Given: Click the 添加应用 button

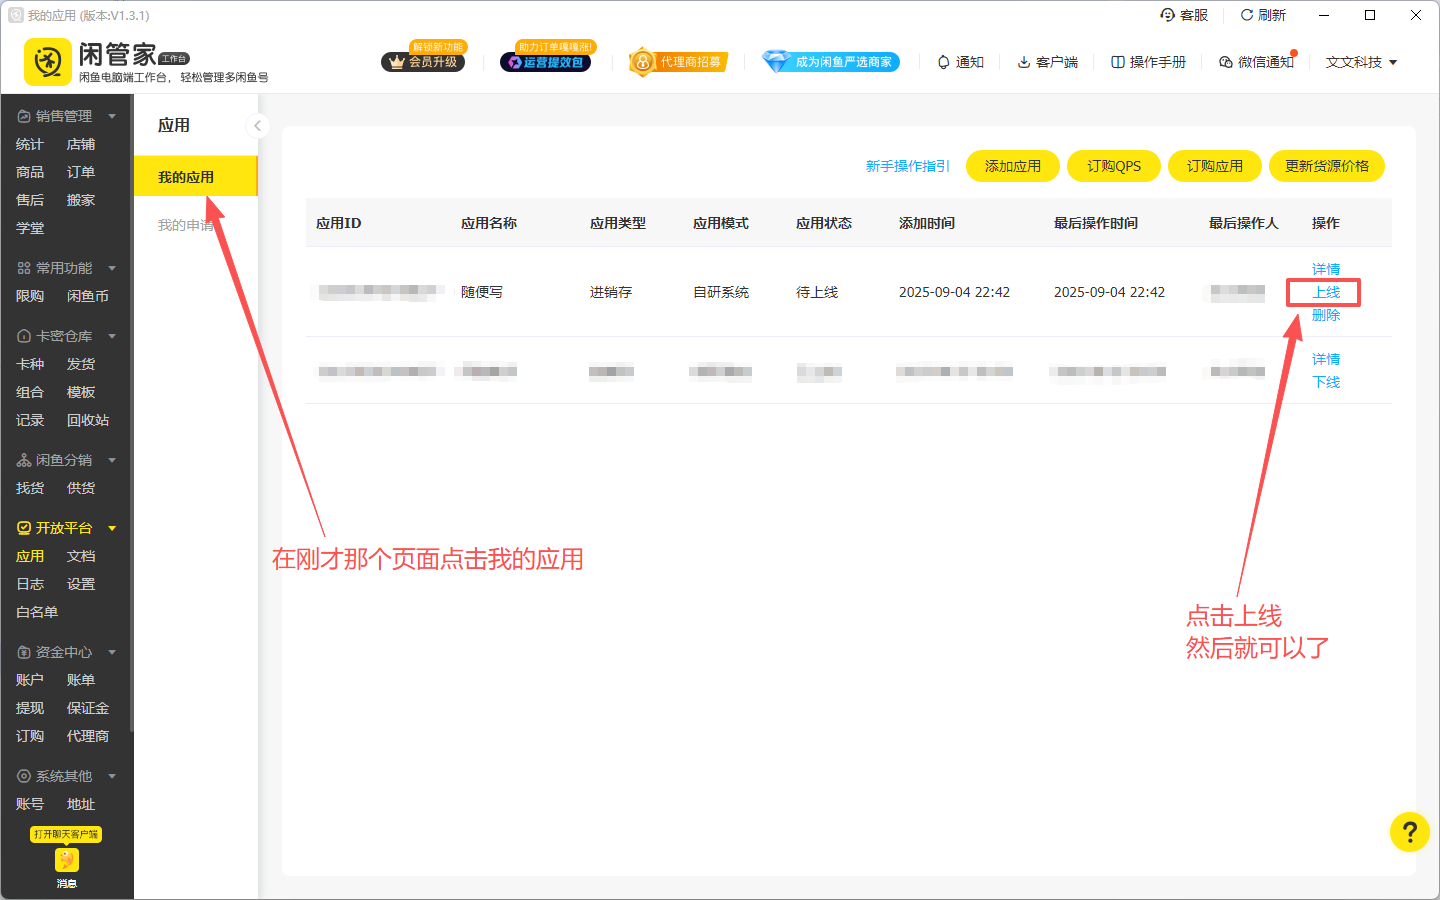Looking at the screenshot, I should pyautogui.click(x=1012, y=166).
